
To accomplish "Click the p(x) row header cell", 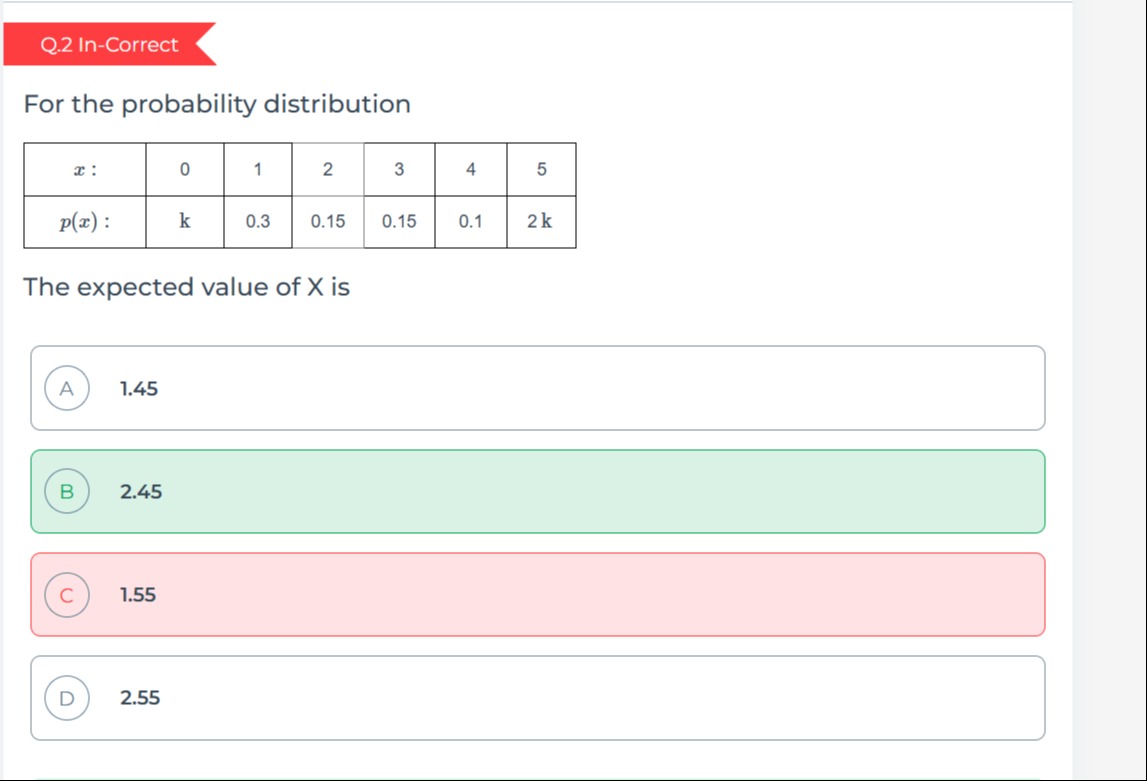I will pos(85,222).
